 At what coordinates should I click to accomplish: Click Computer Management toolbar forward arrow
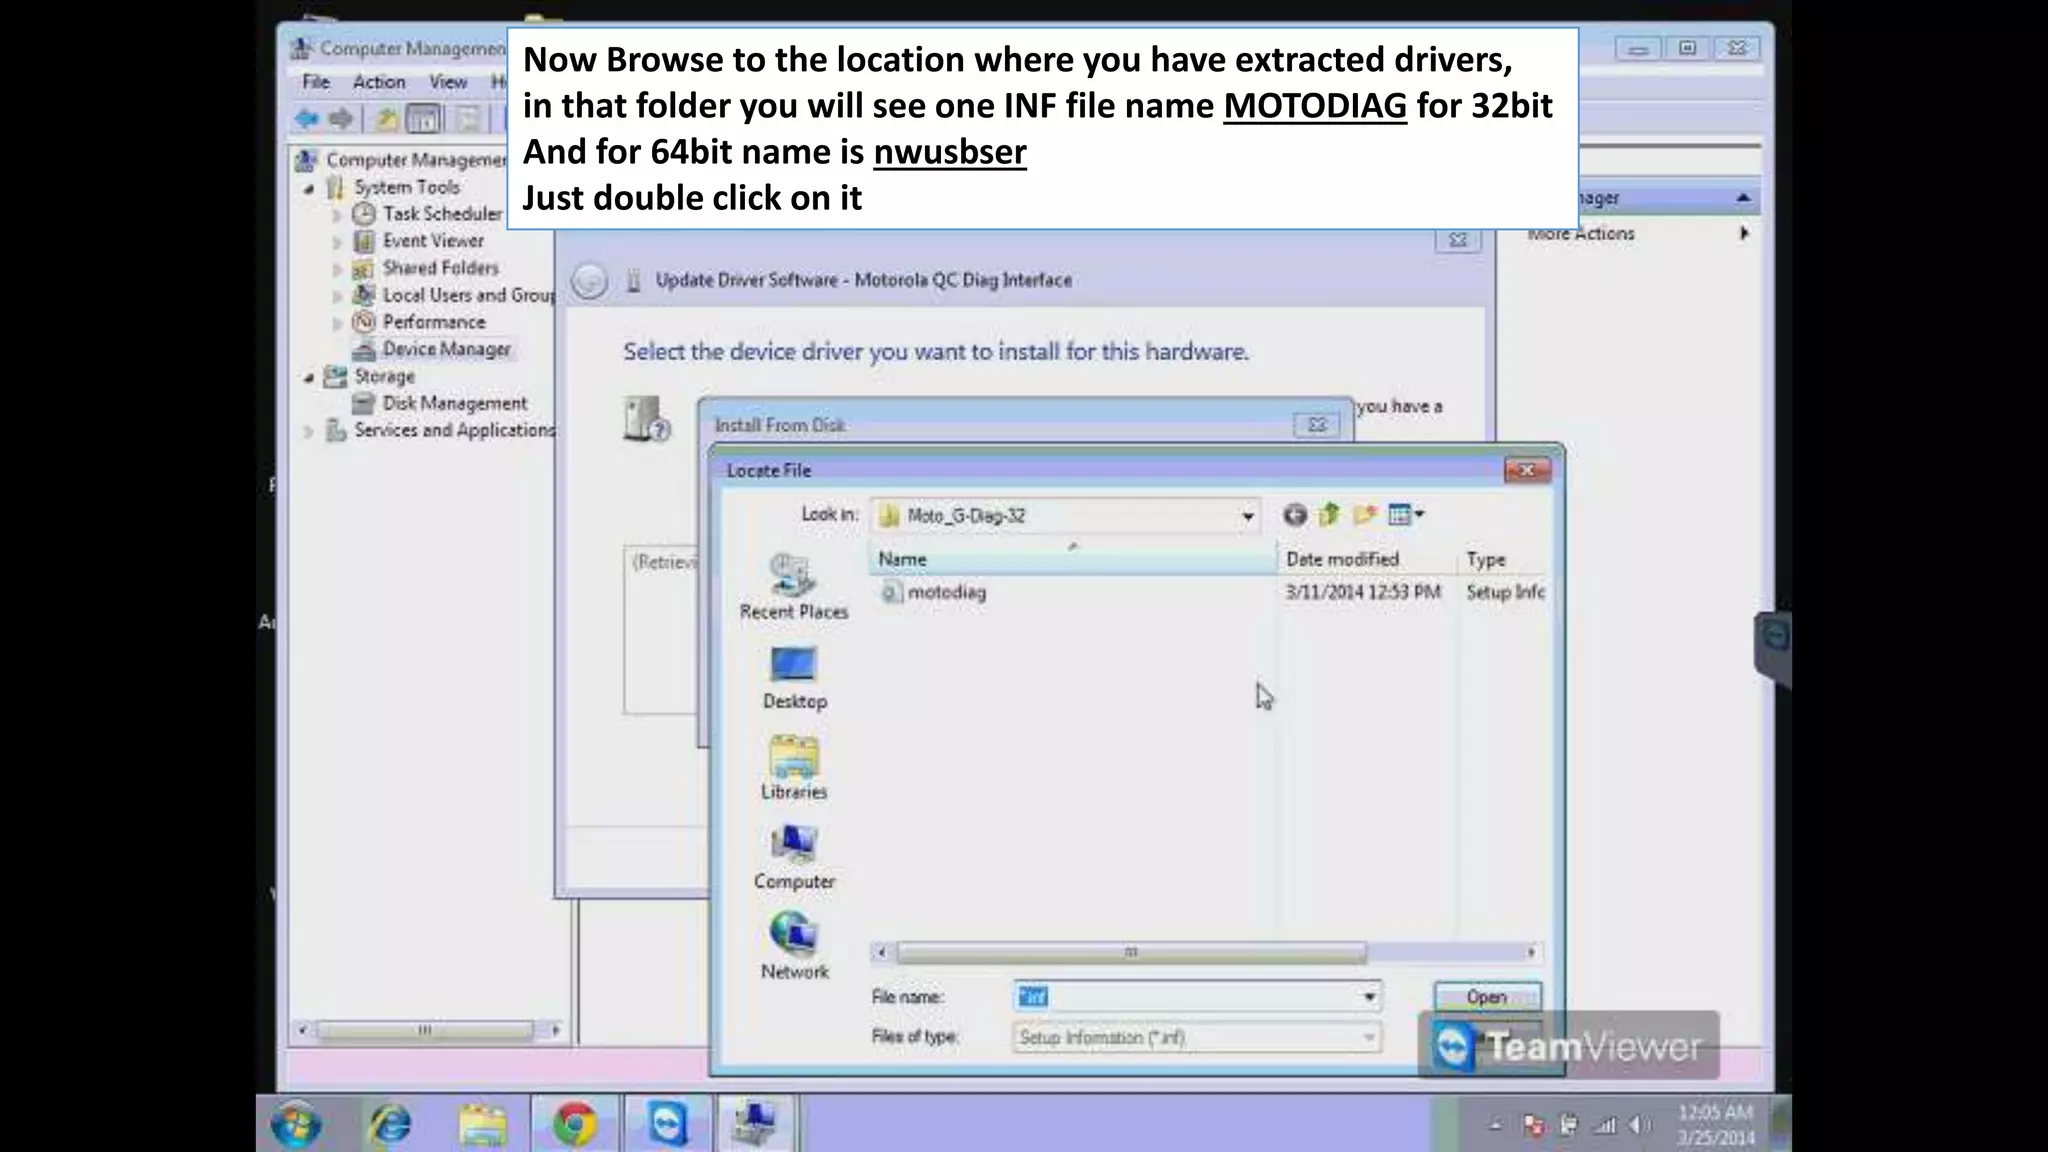[x=341, y=119]
